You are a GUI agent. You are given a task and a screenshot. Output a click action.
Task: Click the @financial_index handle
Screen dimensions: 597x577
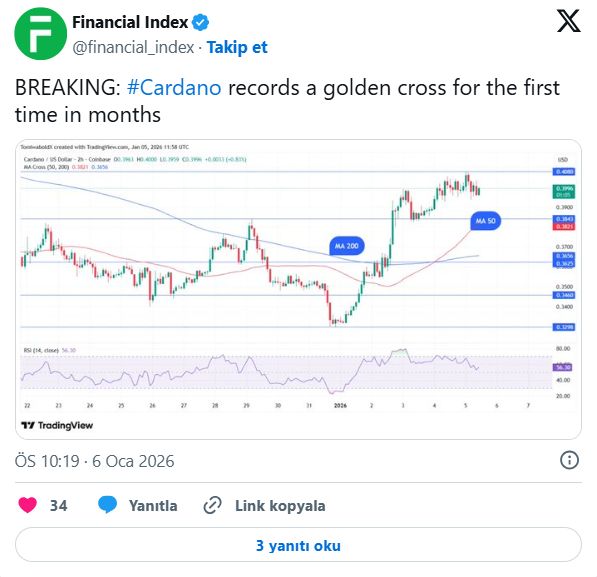(x=133, y=48)
